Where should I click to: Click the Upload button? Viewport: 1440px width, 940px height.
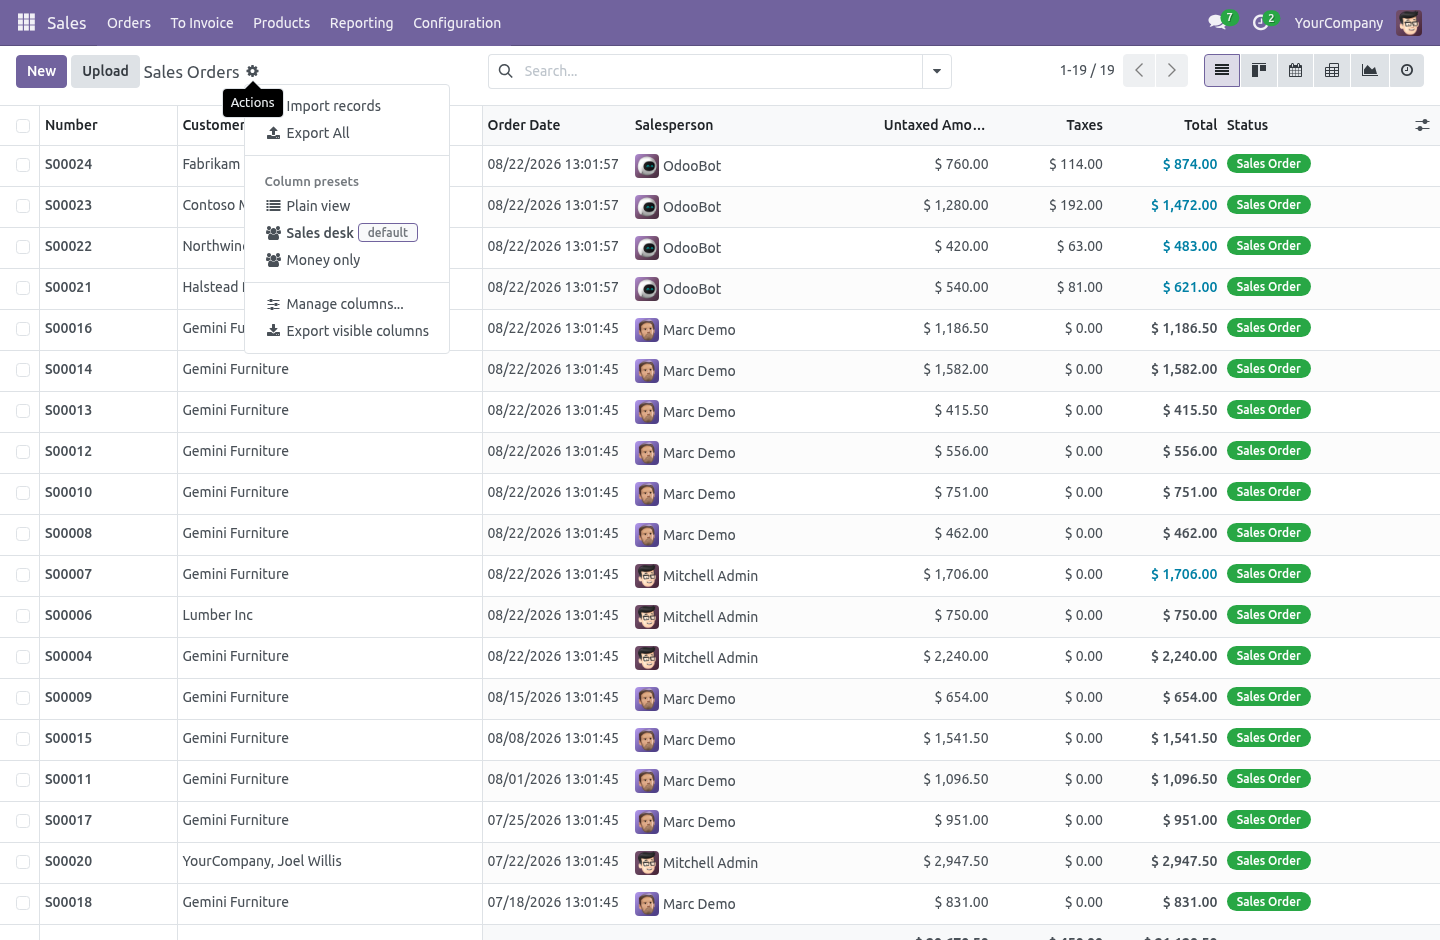pyautogui.click(x=105, y=71)
